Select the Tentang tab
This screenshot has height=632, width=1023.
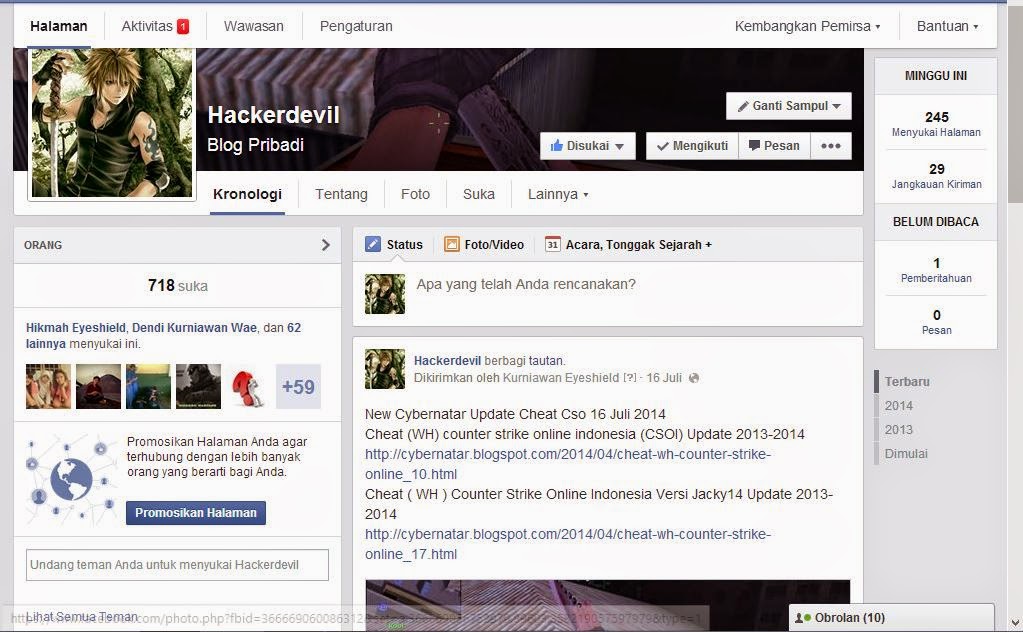(341, 194)
